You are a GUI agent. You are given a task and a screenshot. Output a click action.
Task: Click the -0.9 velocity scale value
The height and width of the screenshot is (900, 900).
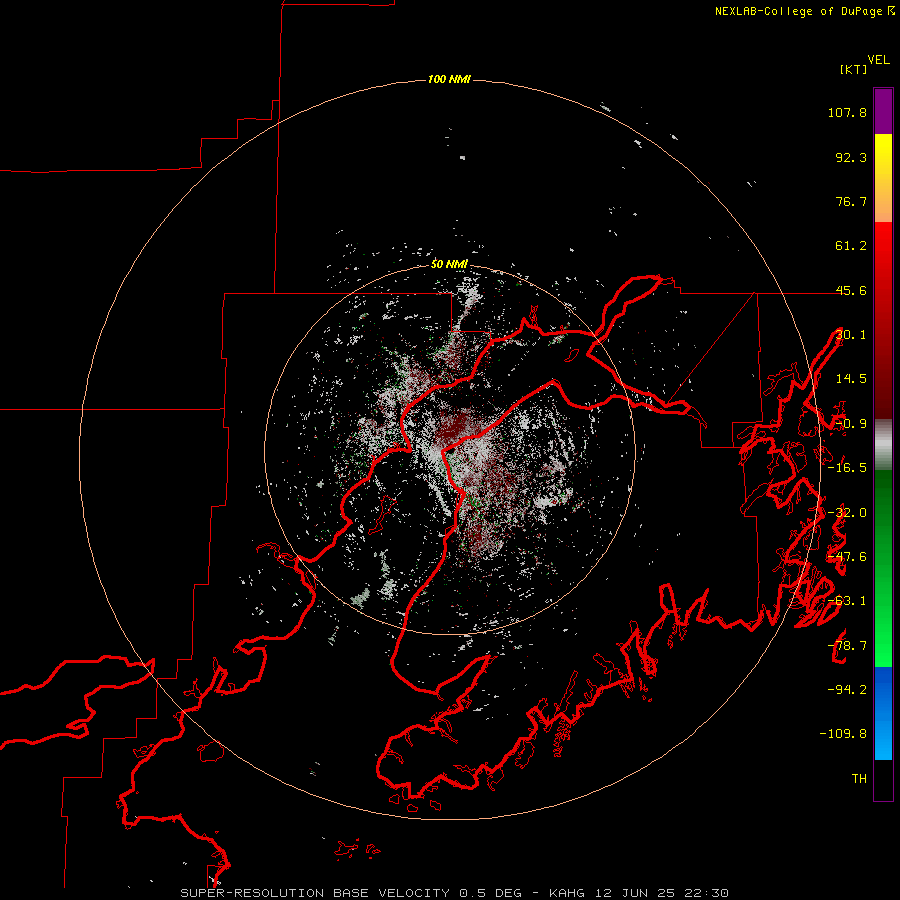[851, 424]
